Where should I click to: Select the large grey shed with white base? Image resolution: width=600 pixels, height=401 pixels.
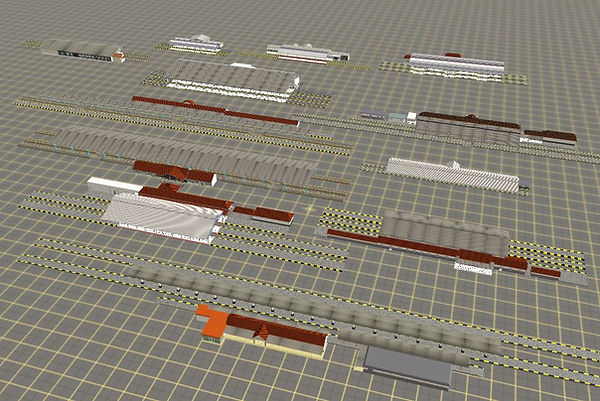(x=232, y=80)
